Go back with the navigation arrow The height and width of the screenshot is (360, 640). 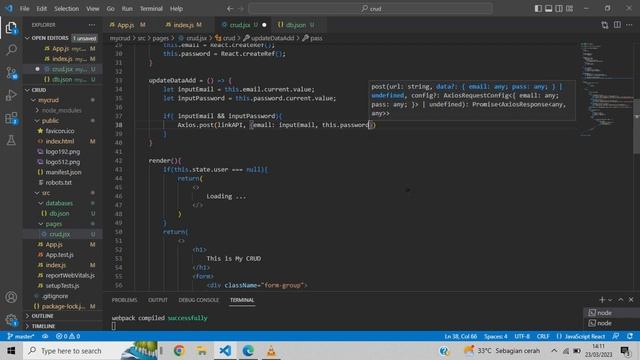point(230,9)
